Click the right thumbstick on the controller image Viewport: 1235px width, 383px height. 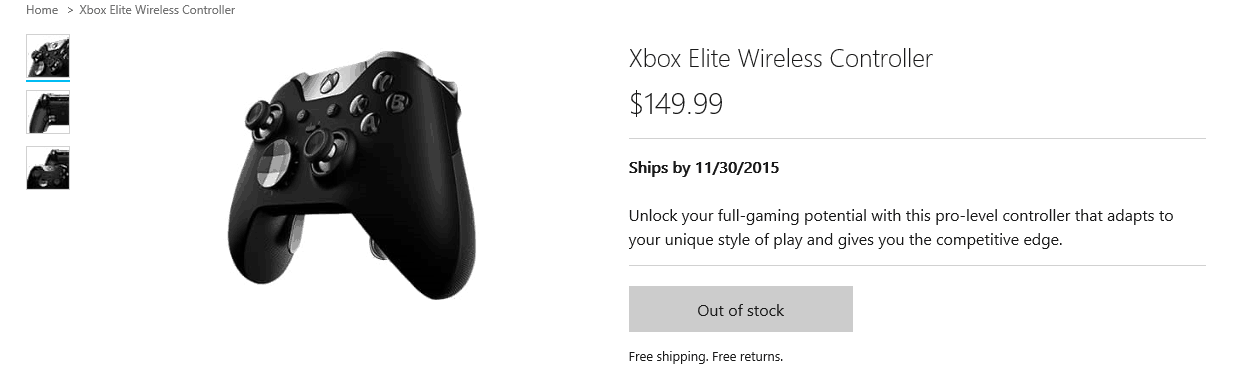point(325,147)
